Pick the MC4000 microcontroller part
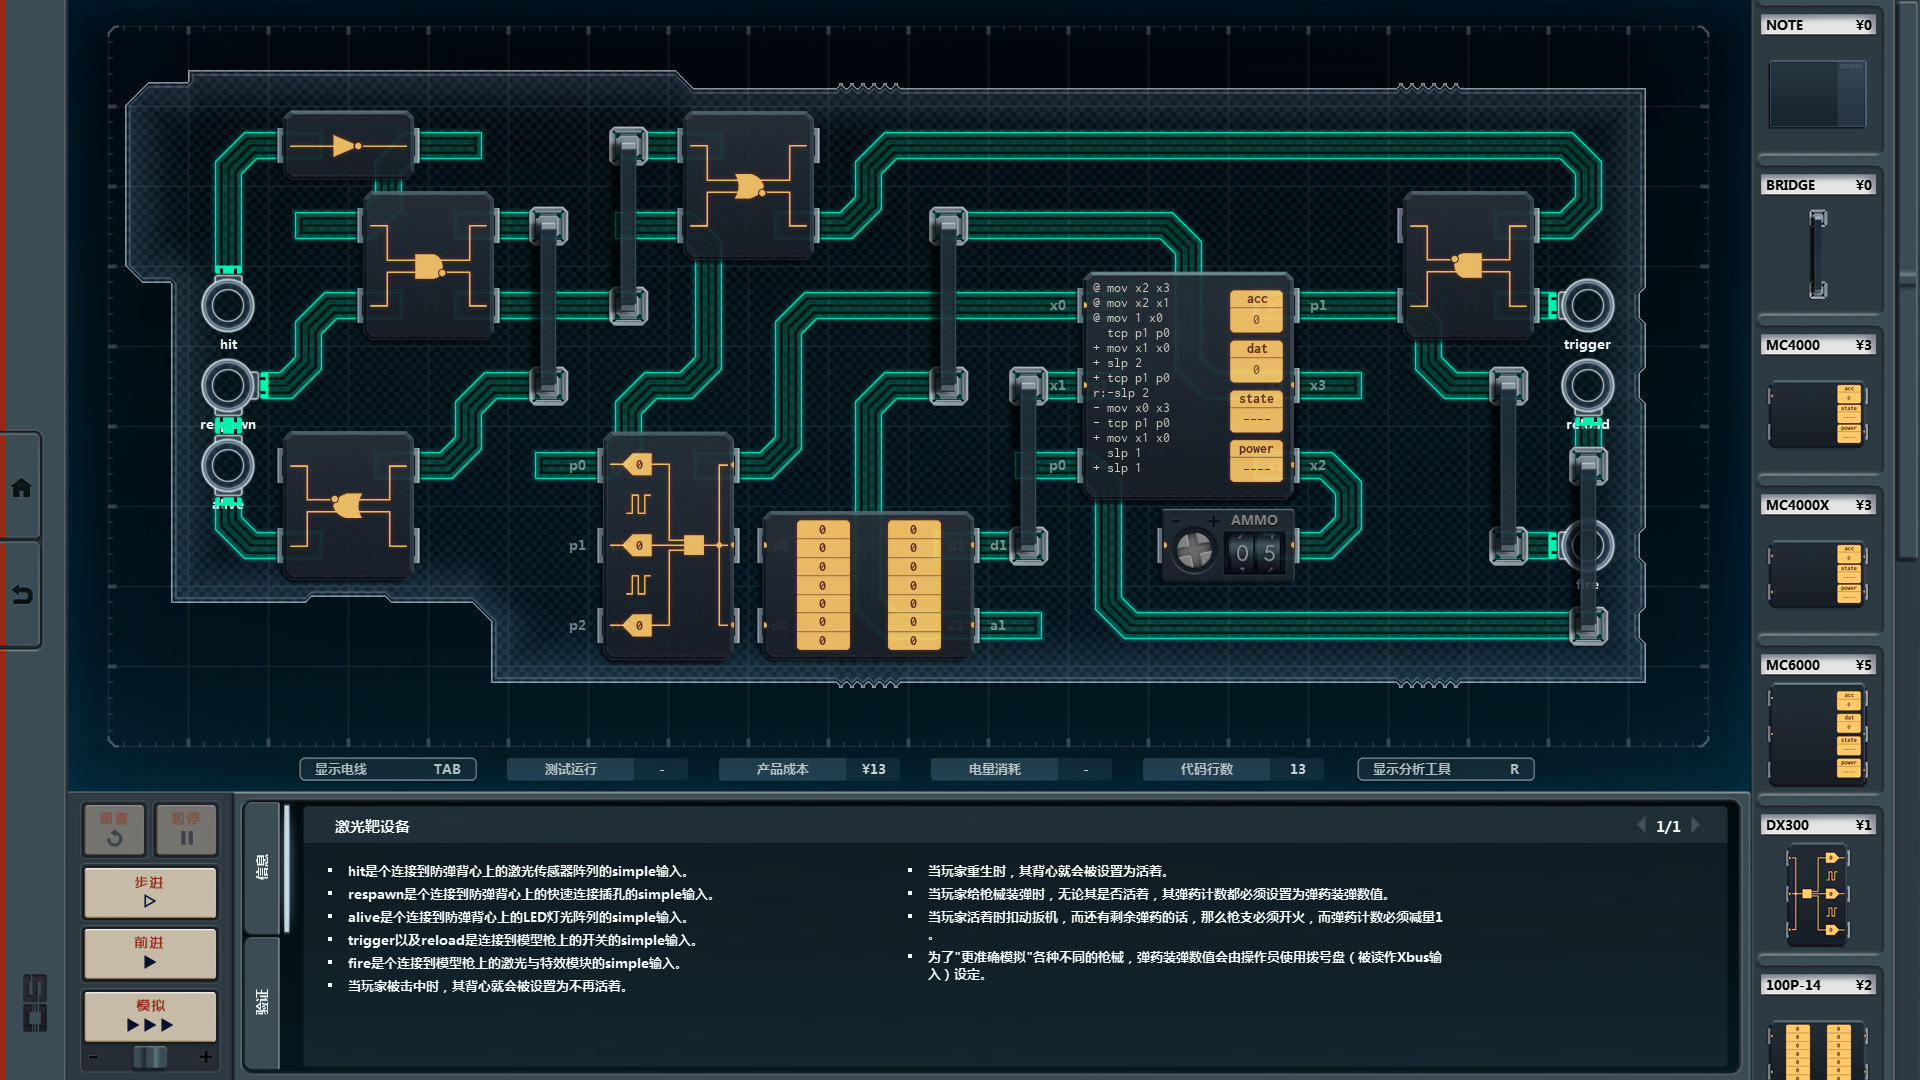Viewport: 1920px width, 1080px height. point(1817,414)
